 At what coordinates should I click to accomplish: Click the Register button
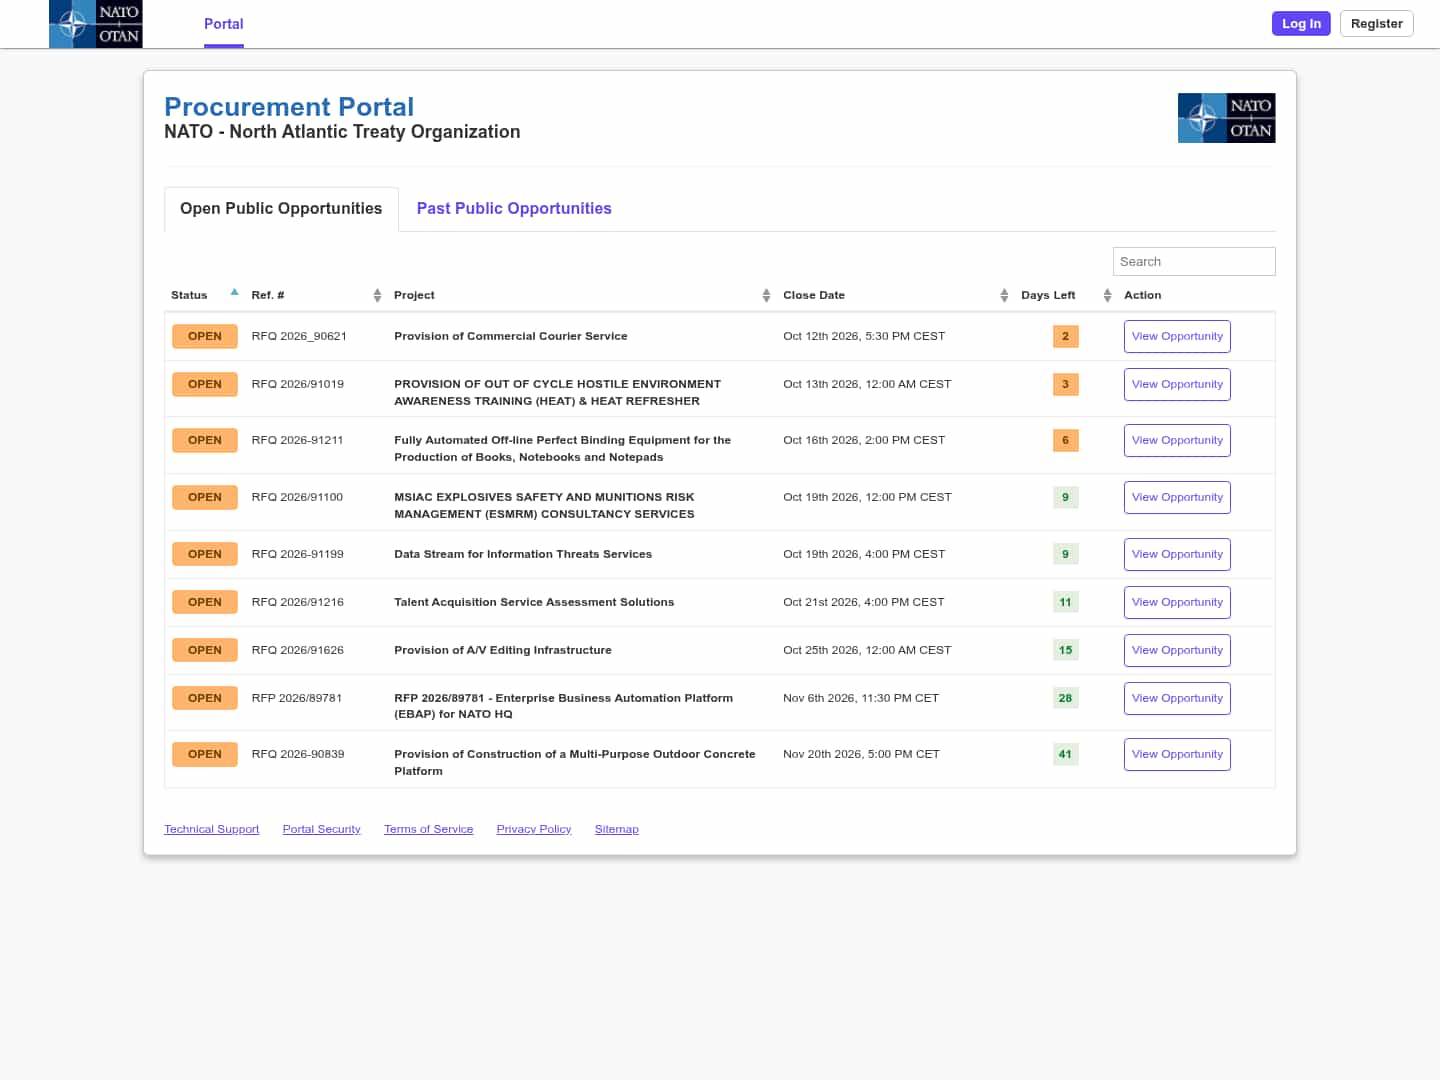(1376, 23)
